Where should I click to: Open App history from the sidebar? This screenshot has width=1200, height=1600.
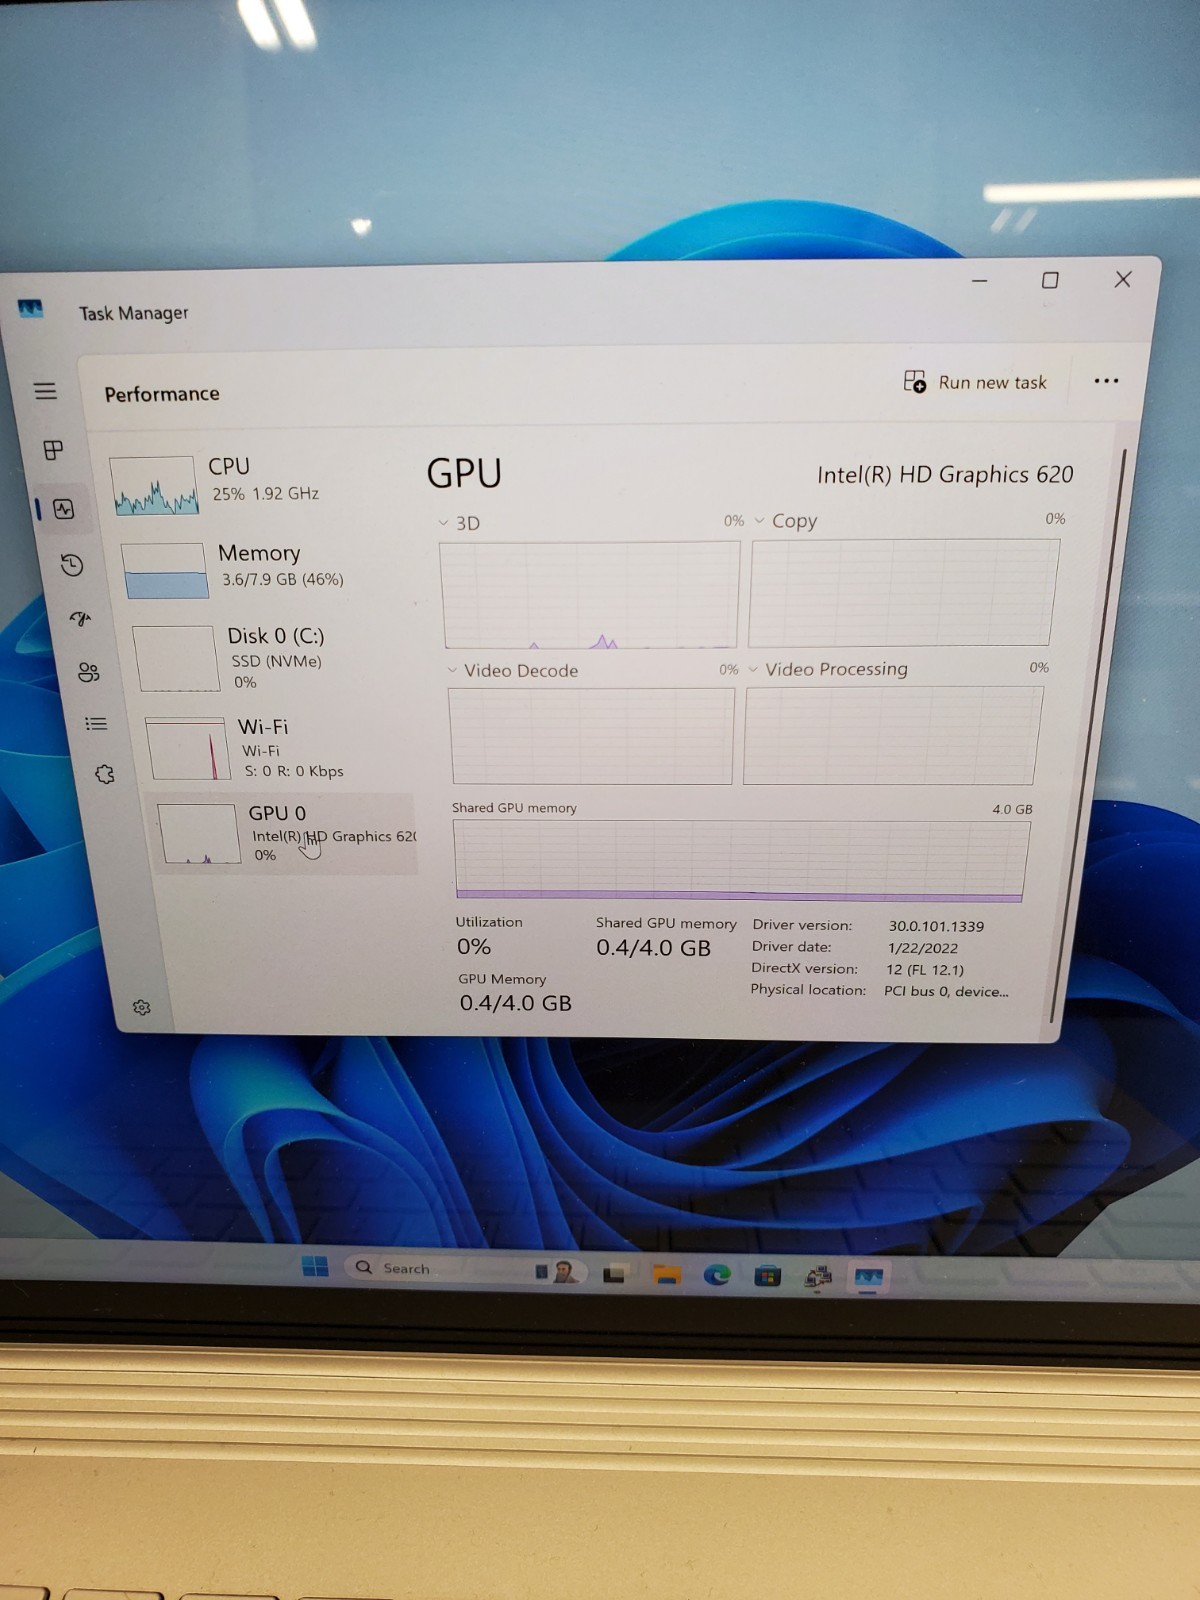tap(71, 565)
